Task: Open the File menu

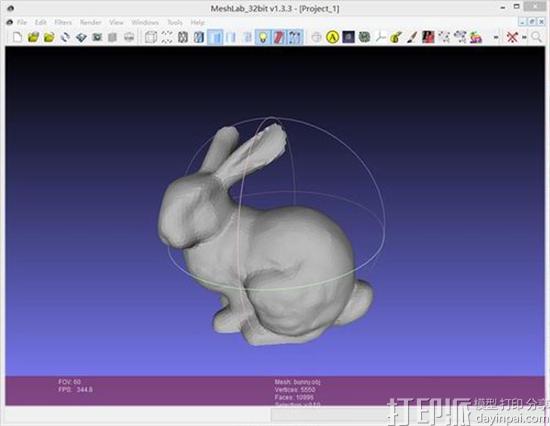Action: click(22, 22)
